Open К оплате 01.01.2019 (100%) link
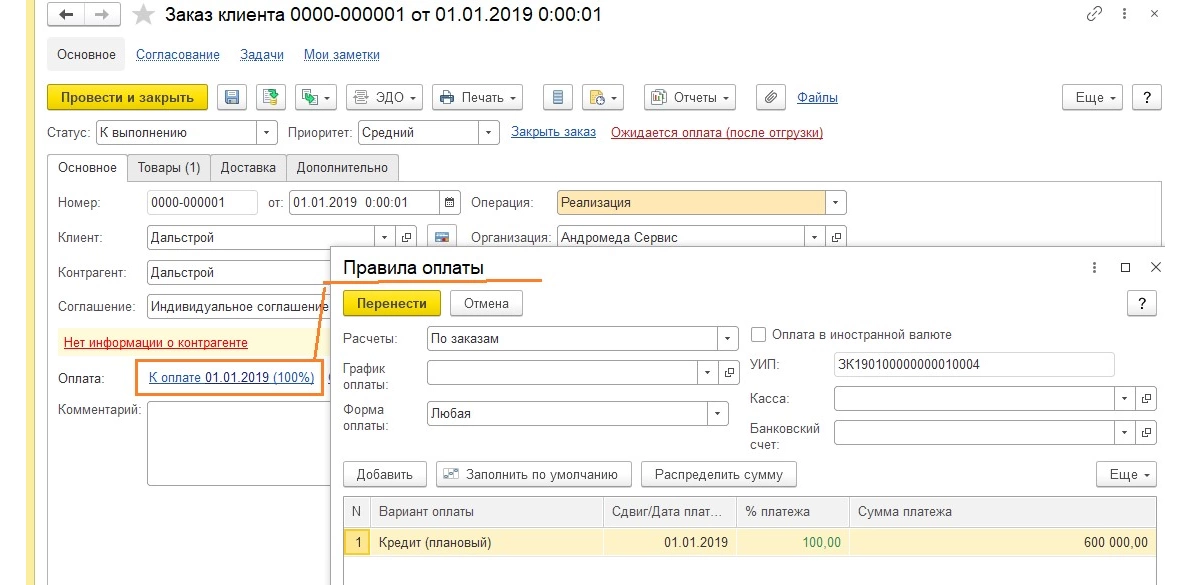 231,377
